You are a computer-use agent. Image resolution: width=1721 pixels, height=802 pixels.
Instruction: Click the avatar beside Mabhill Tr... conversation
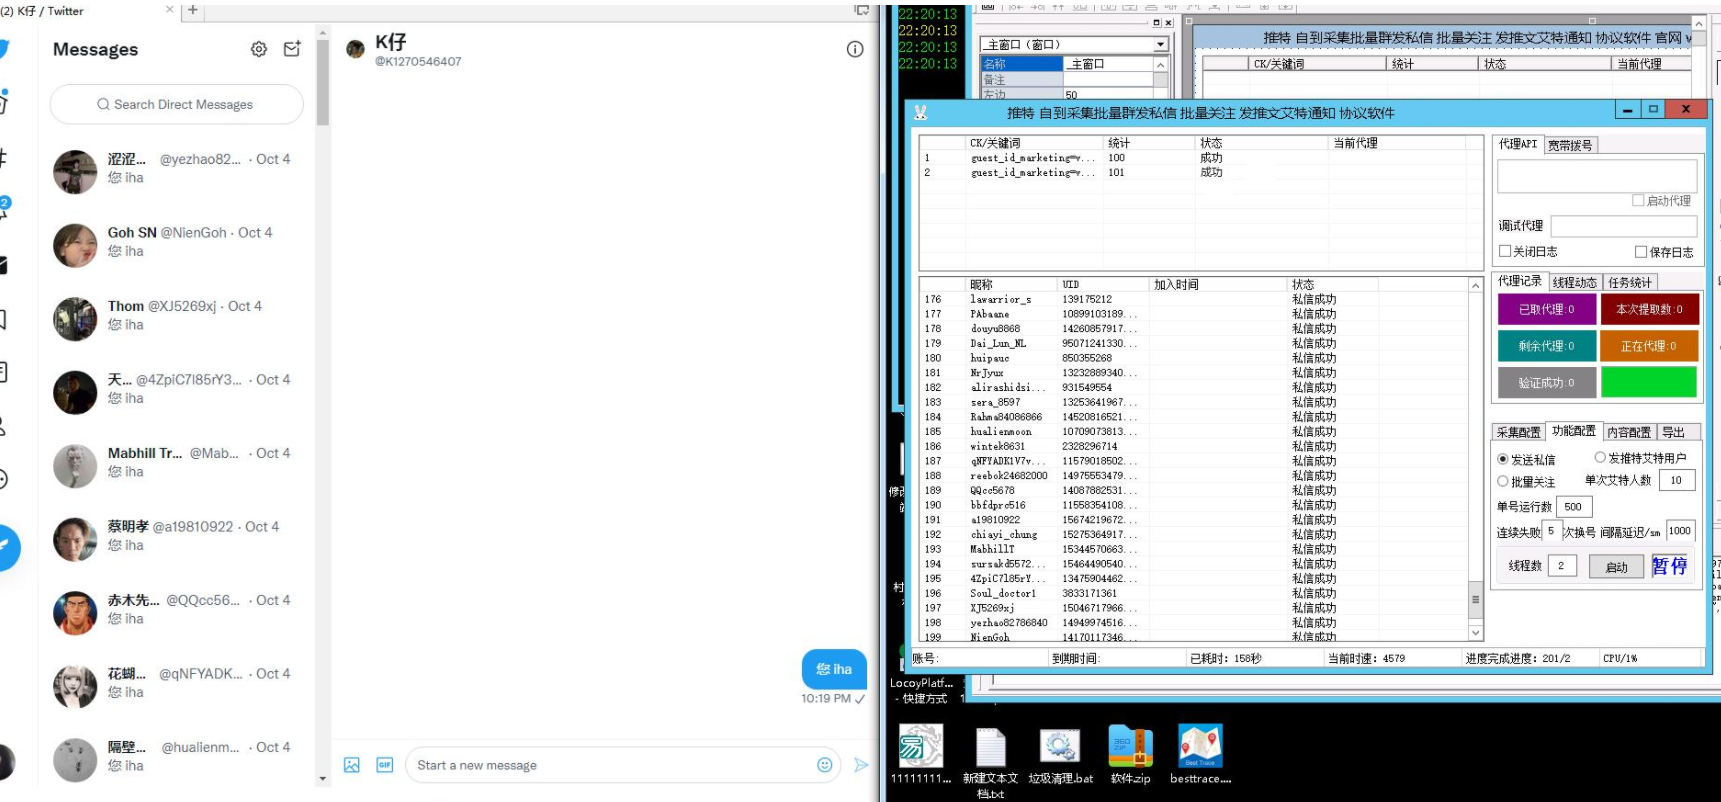[x=75, y=466]
